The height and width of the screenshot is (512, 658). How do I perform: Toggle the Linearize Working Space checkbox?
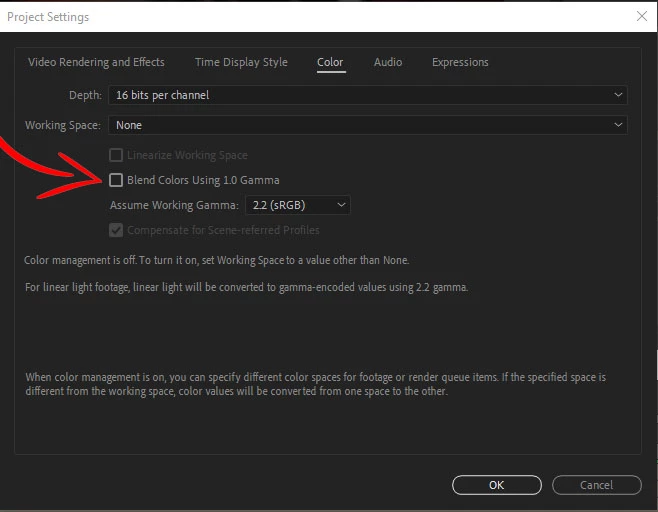pos(116,155)
